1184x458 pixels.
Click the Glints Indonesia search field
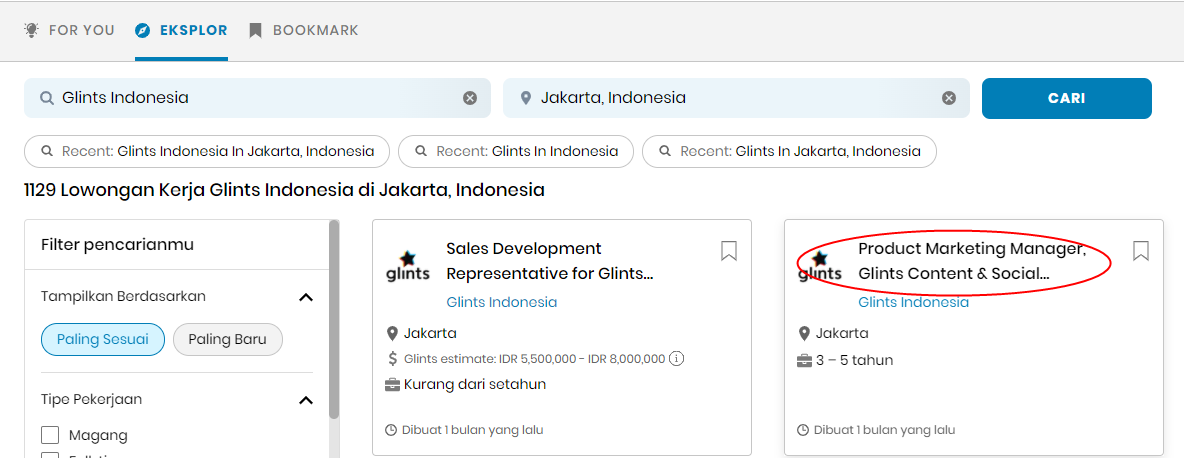[257, 98]
